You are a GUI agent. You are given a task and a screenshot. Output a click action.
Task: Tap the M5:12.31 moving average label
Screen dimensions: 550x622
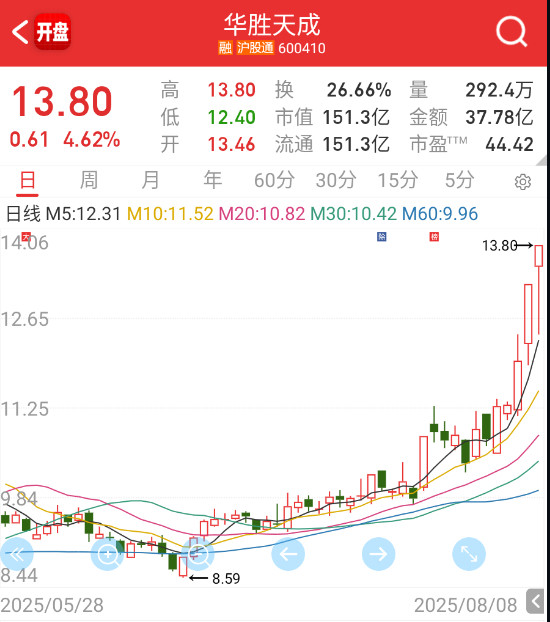pyautogui.click(x=83, y=214)
